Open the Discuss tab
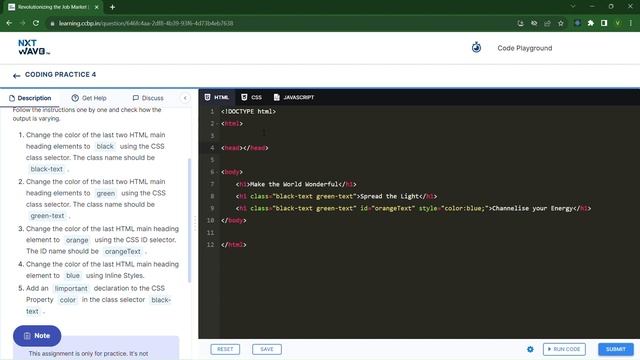 point(148,98)
